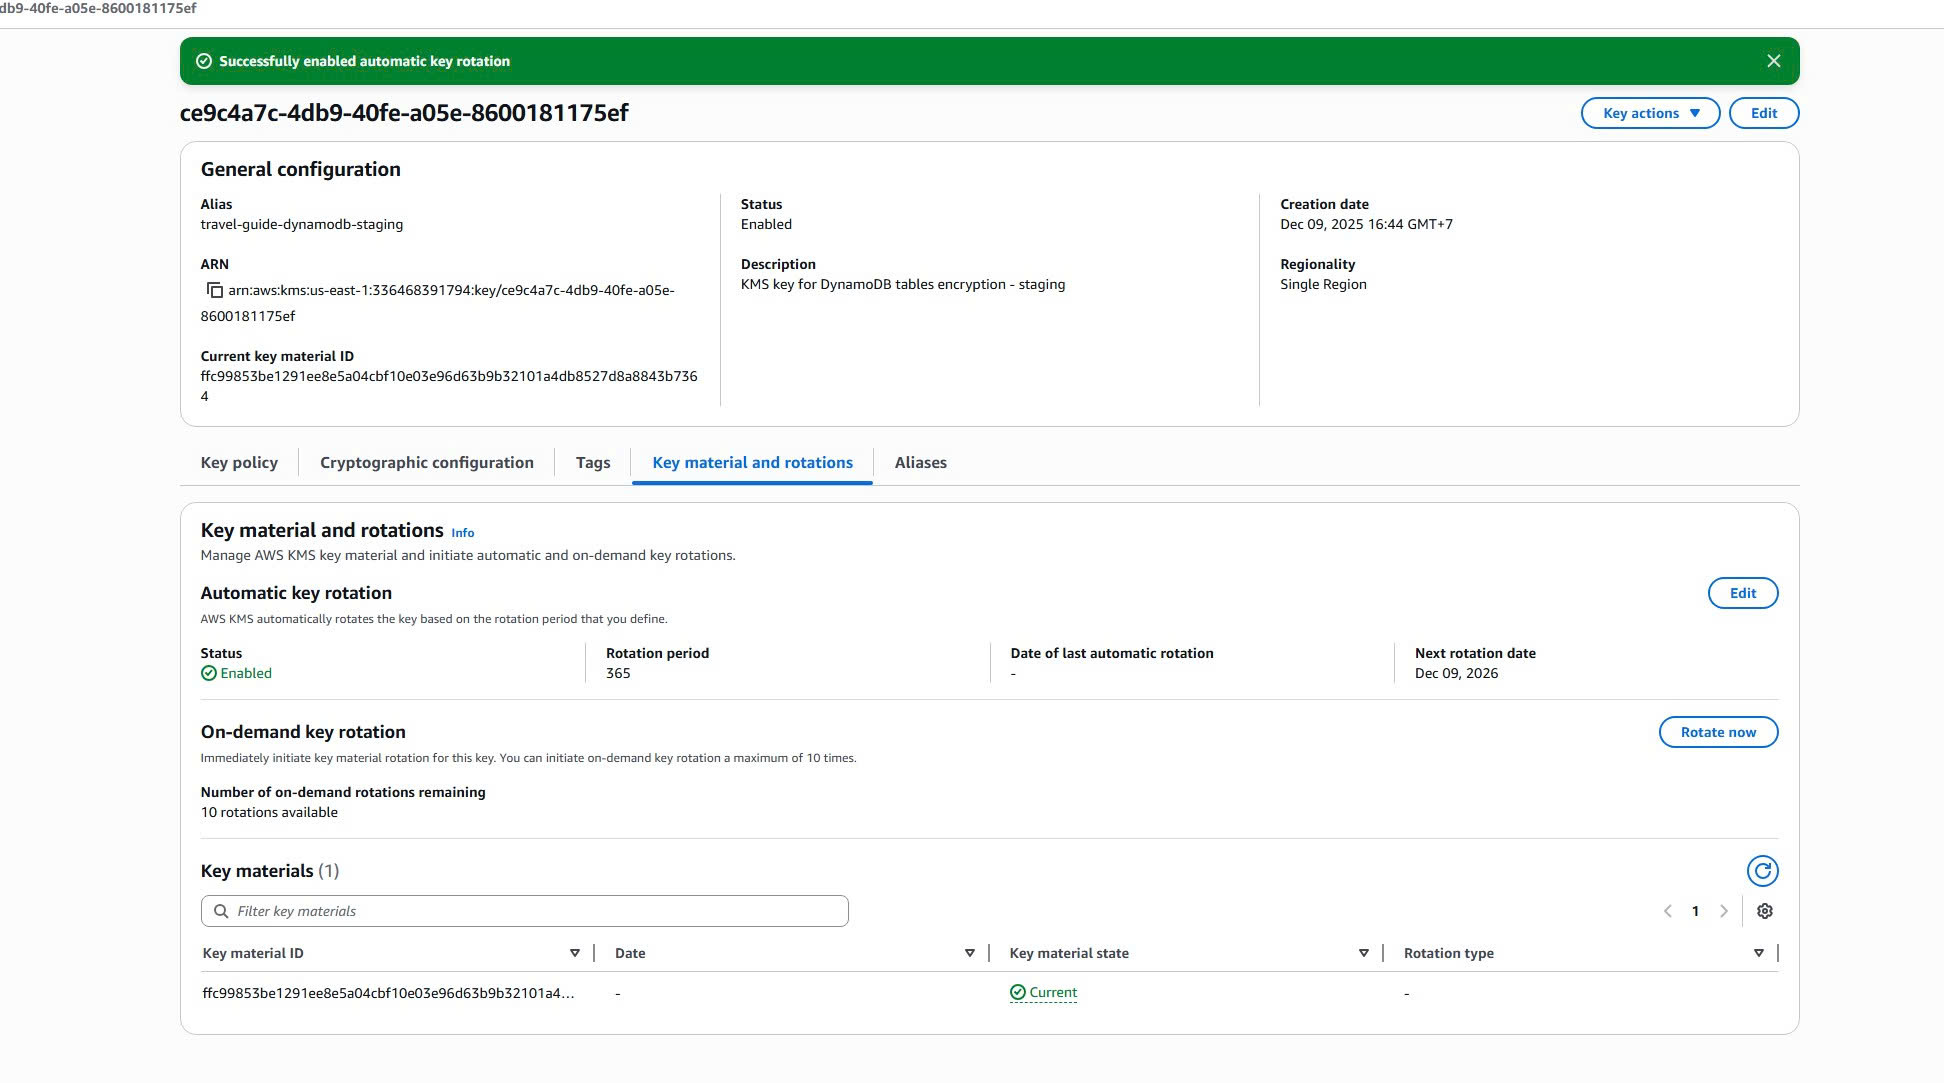This screenshot has height=1083, width=1944.
Task: Go to next page of key materials
Action: pyautogui.click(x=1723, y=911)
